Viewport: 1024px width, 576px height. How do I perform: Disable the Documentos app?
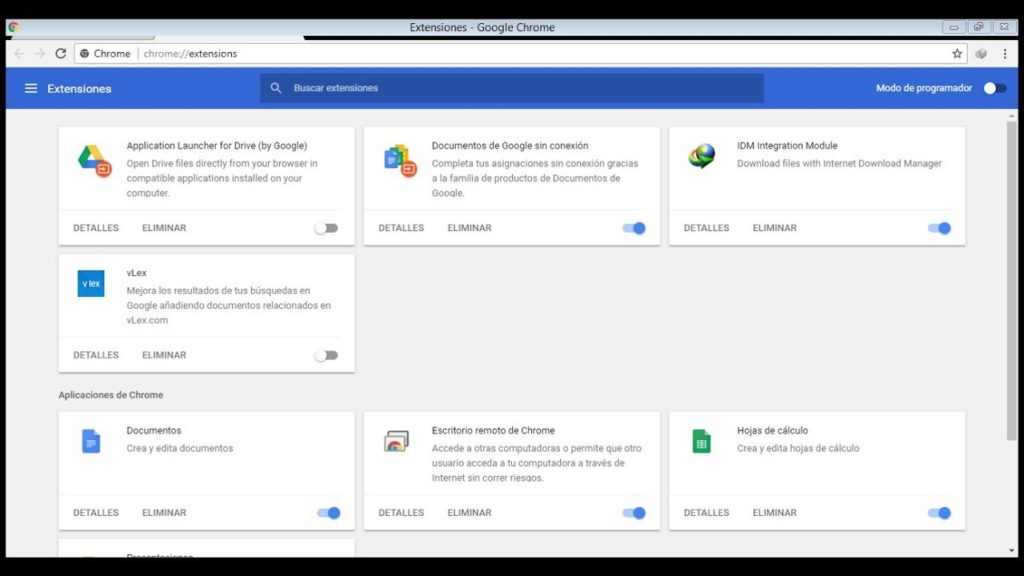point(329,513)
